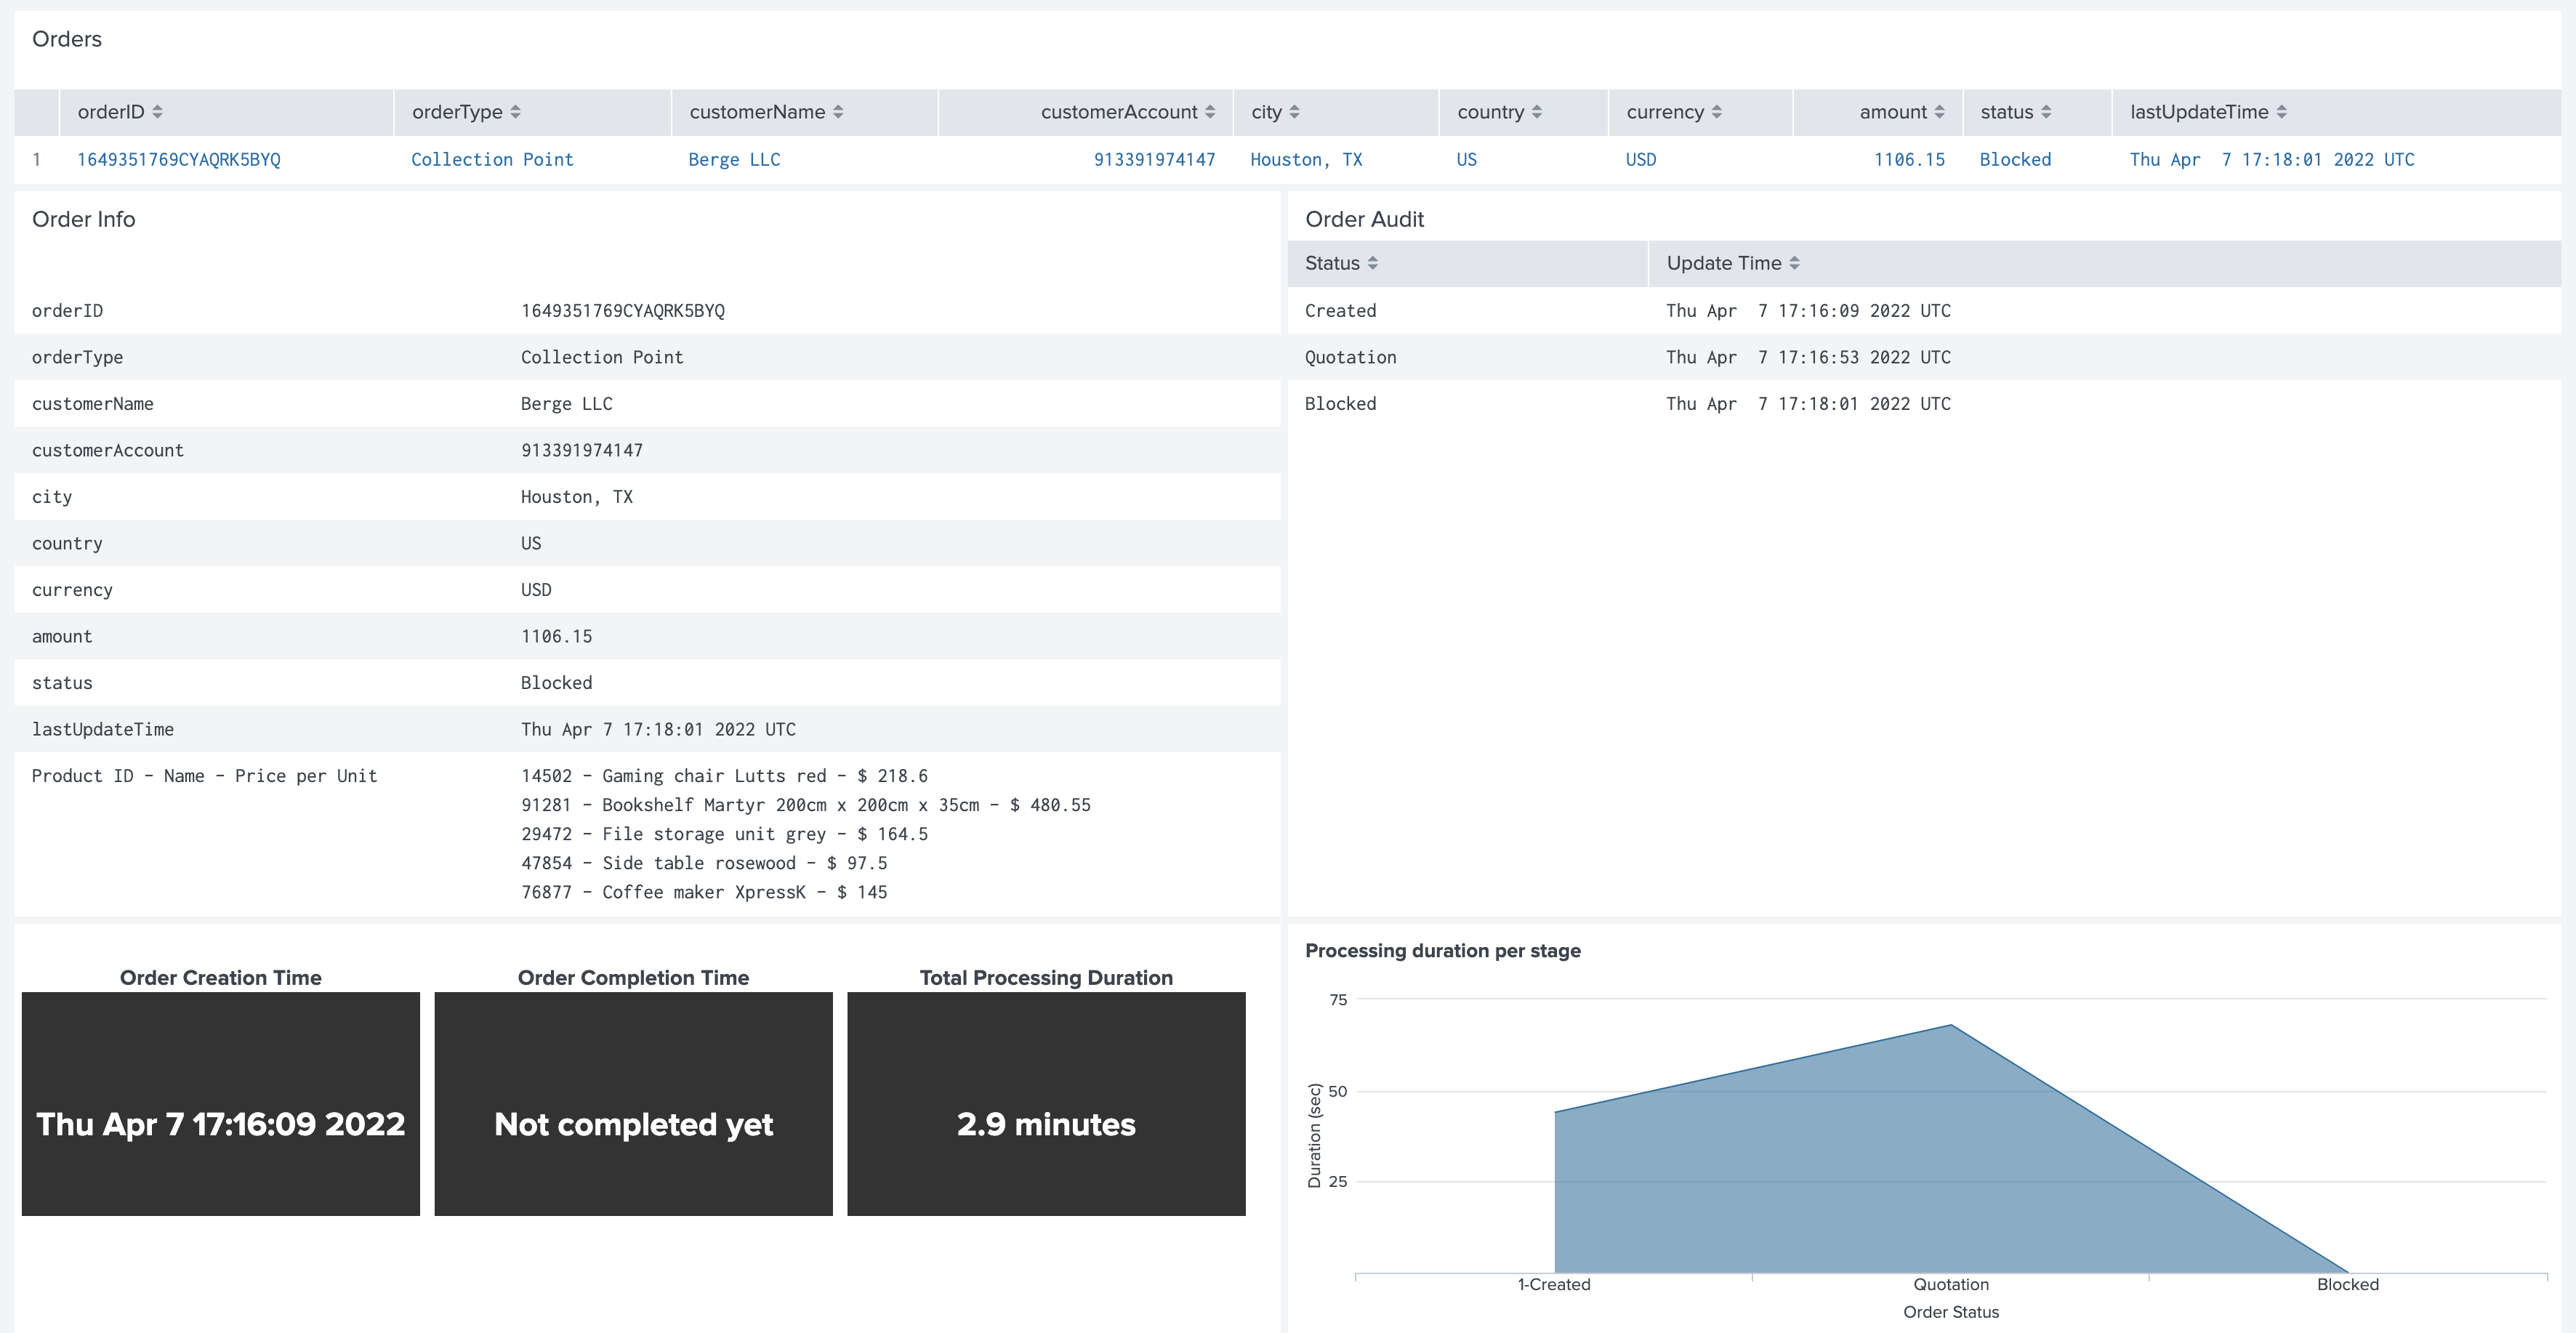Sort by customerName using its sort icon
Screen dimensions: 2576x1333
tap(838, 112)
